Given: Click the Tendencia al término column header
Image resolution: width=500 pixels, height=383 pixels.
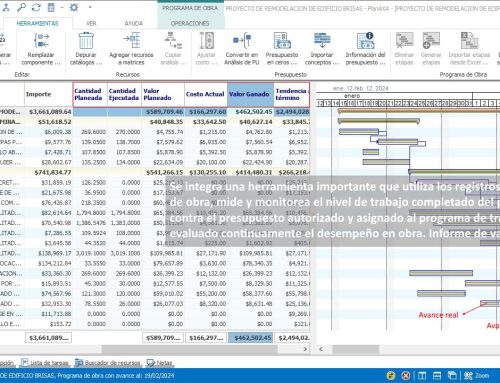Looking at the screenshot, I should click(x=292, y=94).
